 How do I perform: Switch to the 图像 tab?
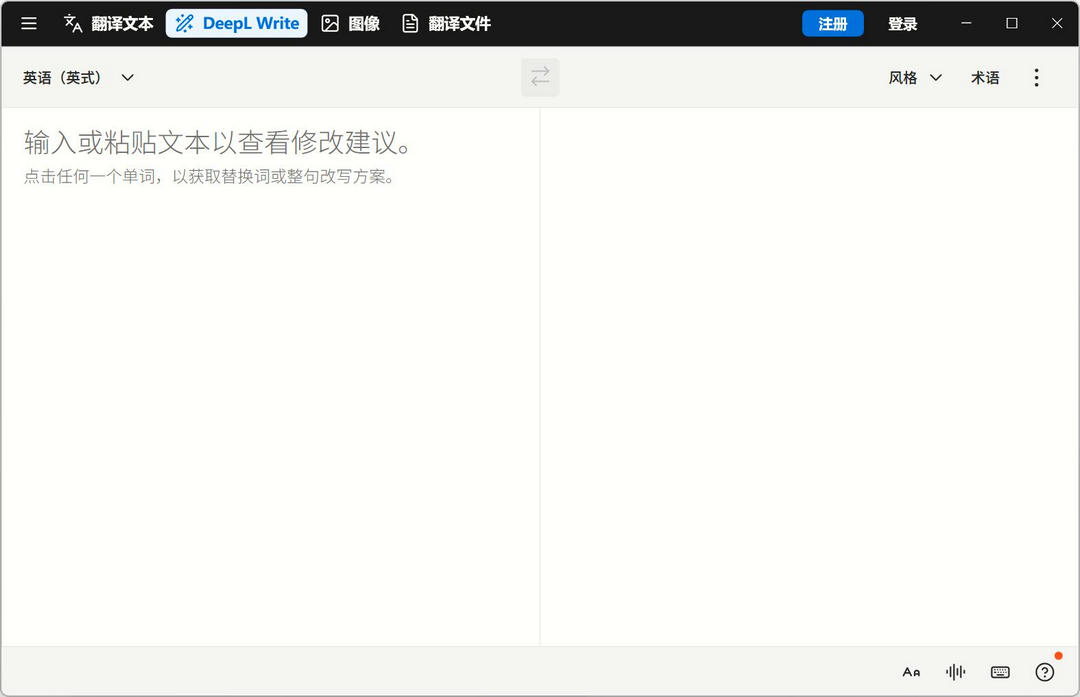(350, 23)
